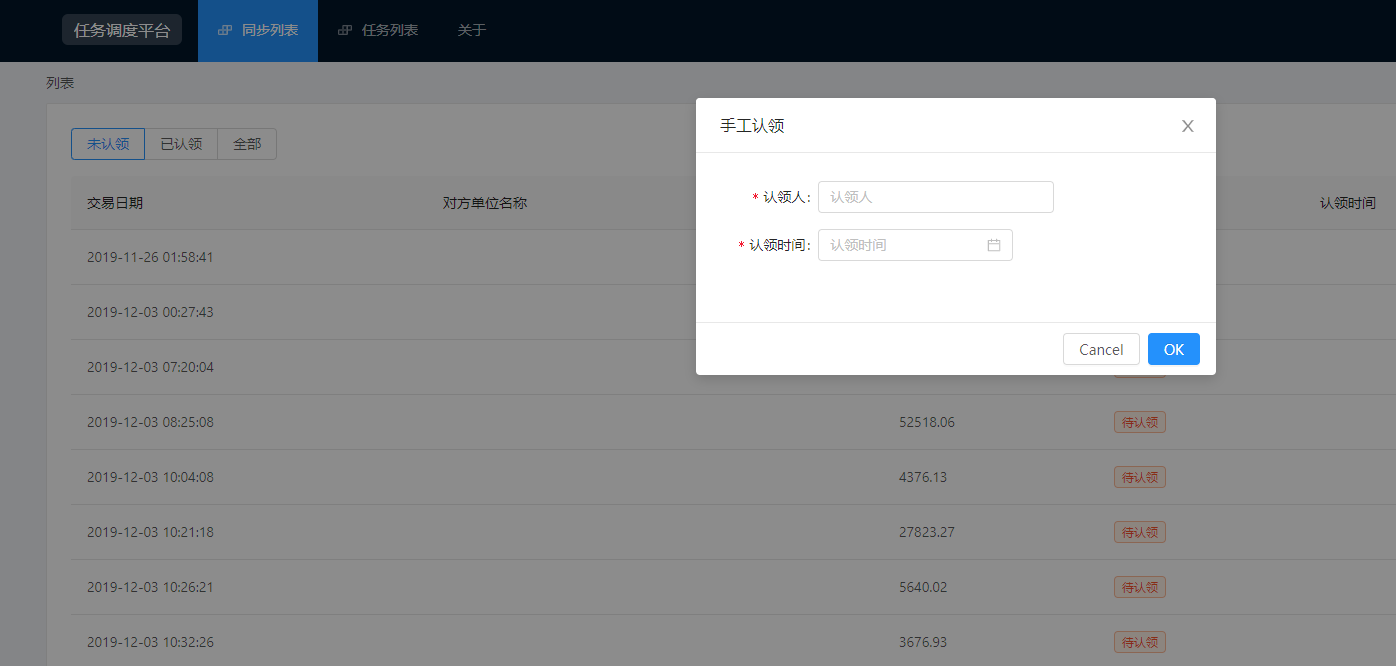1396x666 pixels.
Task: Select row dated 2019-12-03 07:20:04
Action: pyautogui.click(x=733, y=367)
